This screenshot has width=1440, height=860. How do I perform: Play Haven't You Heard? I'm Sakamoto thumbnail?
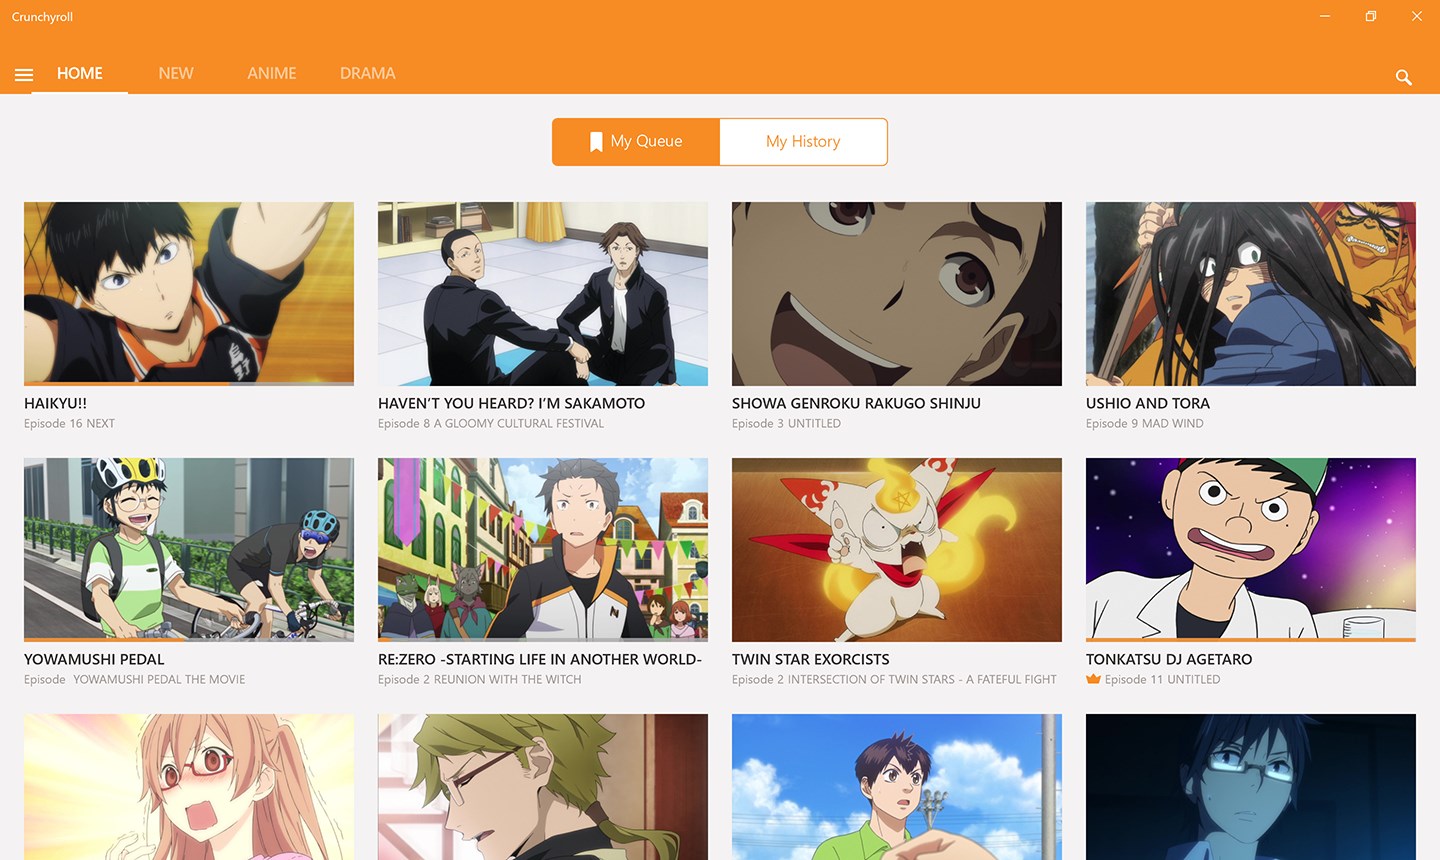pyautogui.click(x=543, y=292)
